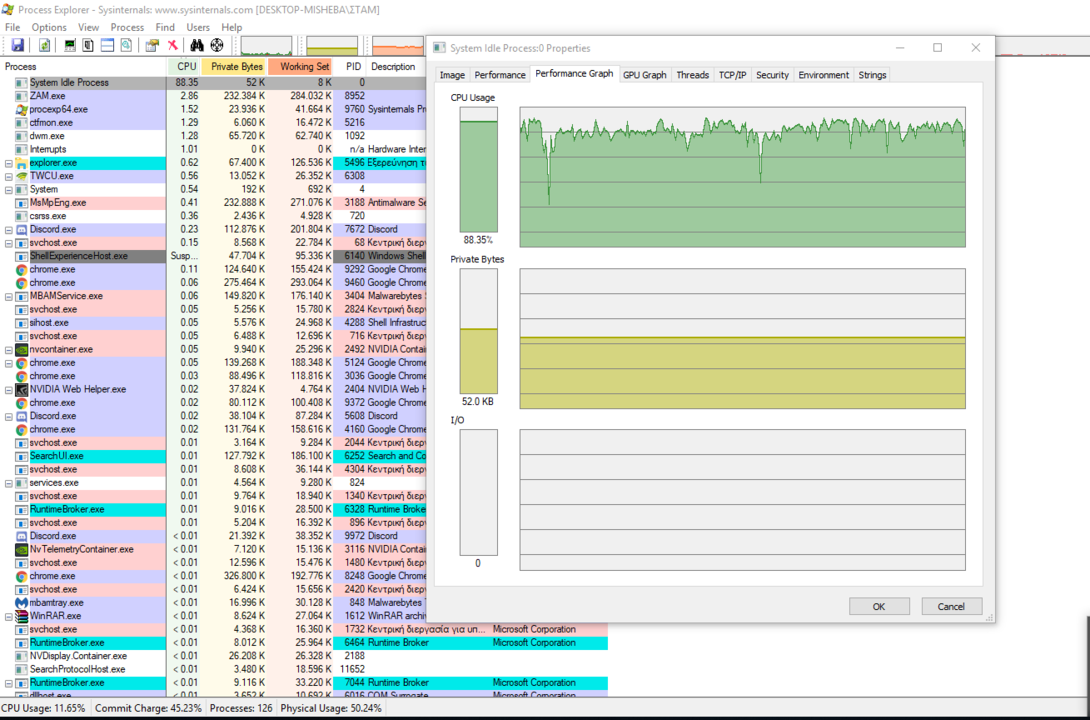Open process Properties from the toolbar icon

152,45
